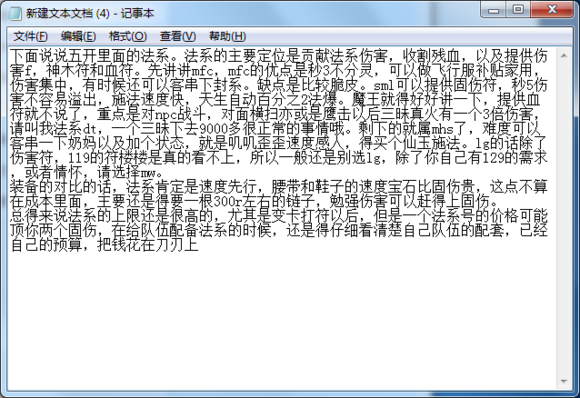Click the scrollbar down arrow
This screenshot has width=580, height=398.
tap(564, 381)
